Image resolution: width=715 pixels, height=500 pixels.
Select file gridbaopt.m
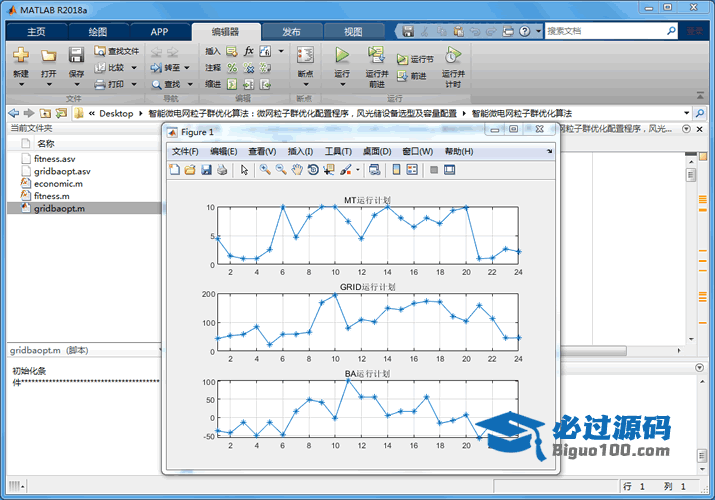(59, 208)
